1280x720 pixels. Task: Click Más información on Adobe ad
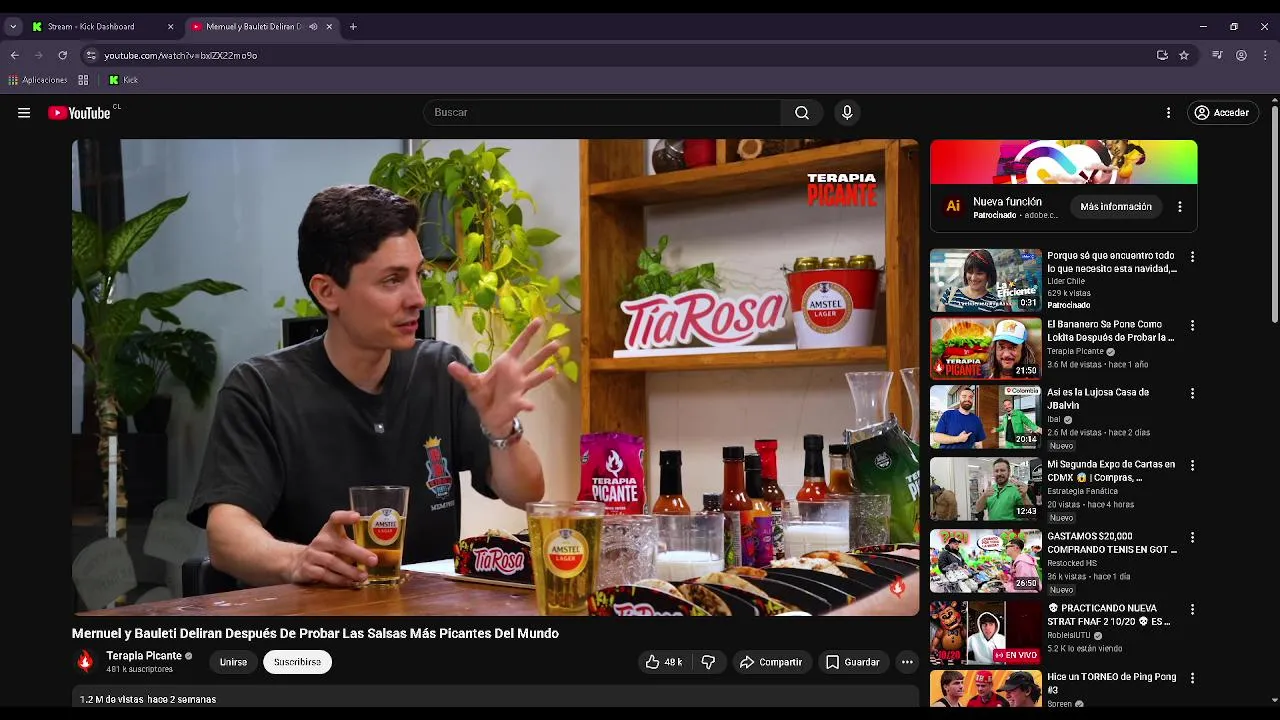(1116, 207)
